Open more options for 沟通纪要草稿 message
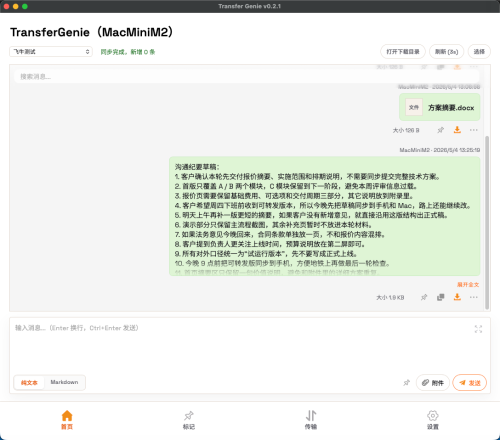 pos(474,297)
